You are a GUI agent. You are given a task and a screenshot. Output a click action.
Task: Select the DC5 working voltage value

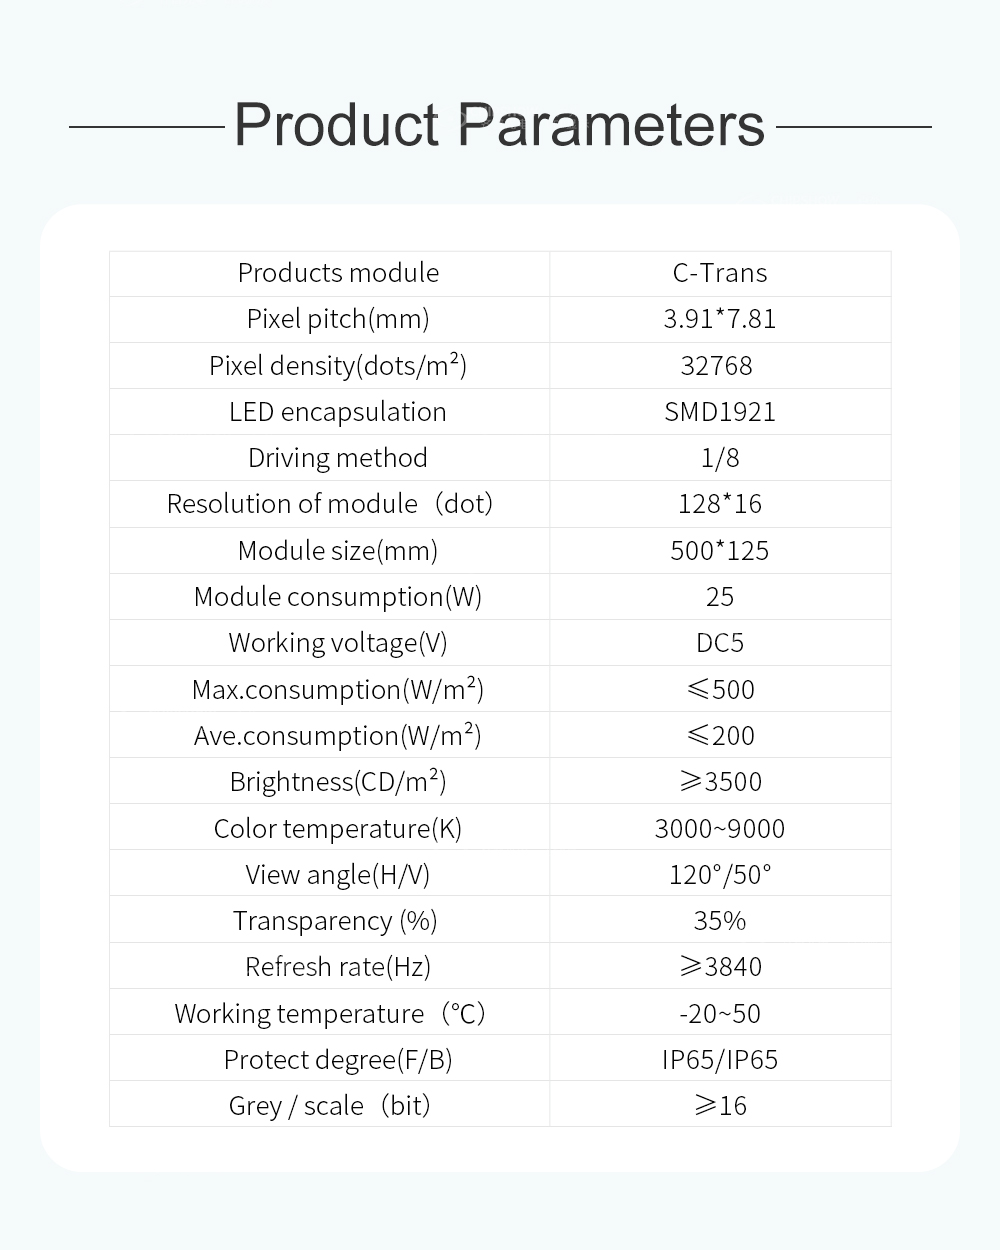[x=720, y=643]
